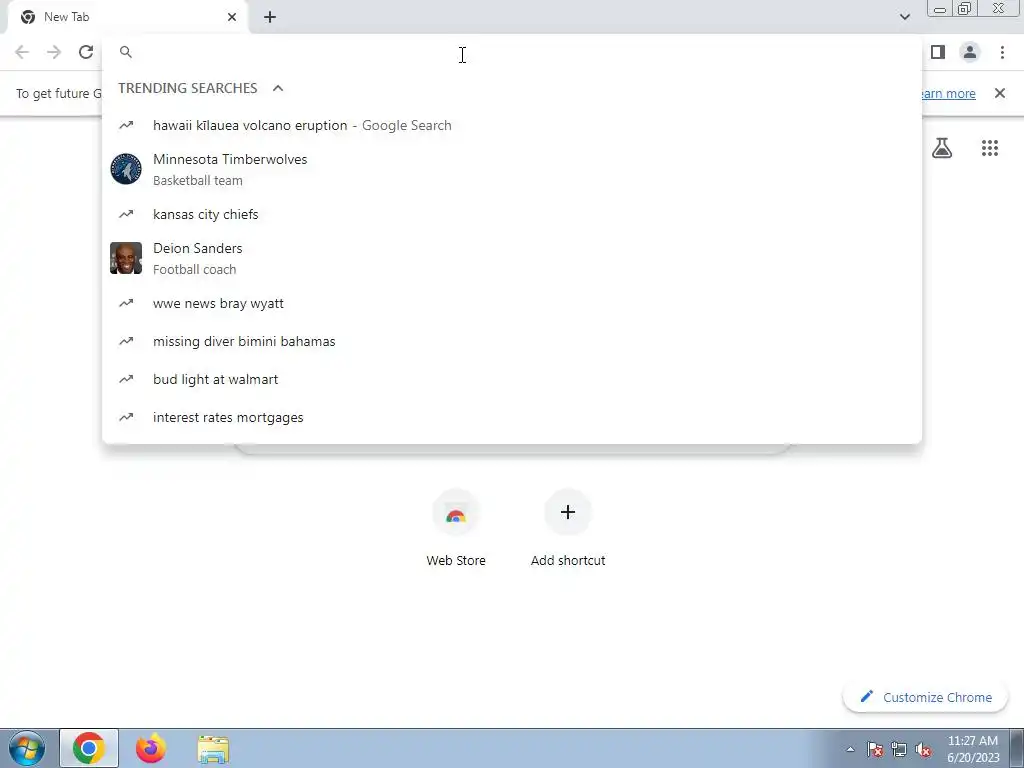Image resolution: width=1024 pixels, height=768 pixels.
Task: Select missing diver bimini bahamas suggestion
Action: (512, 342)
